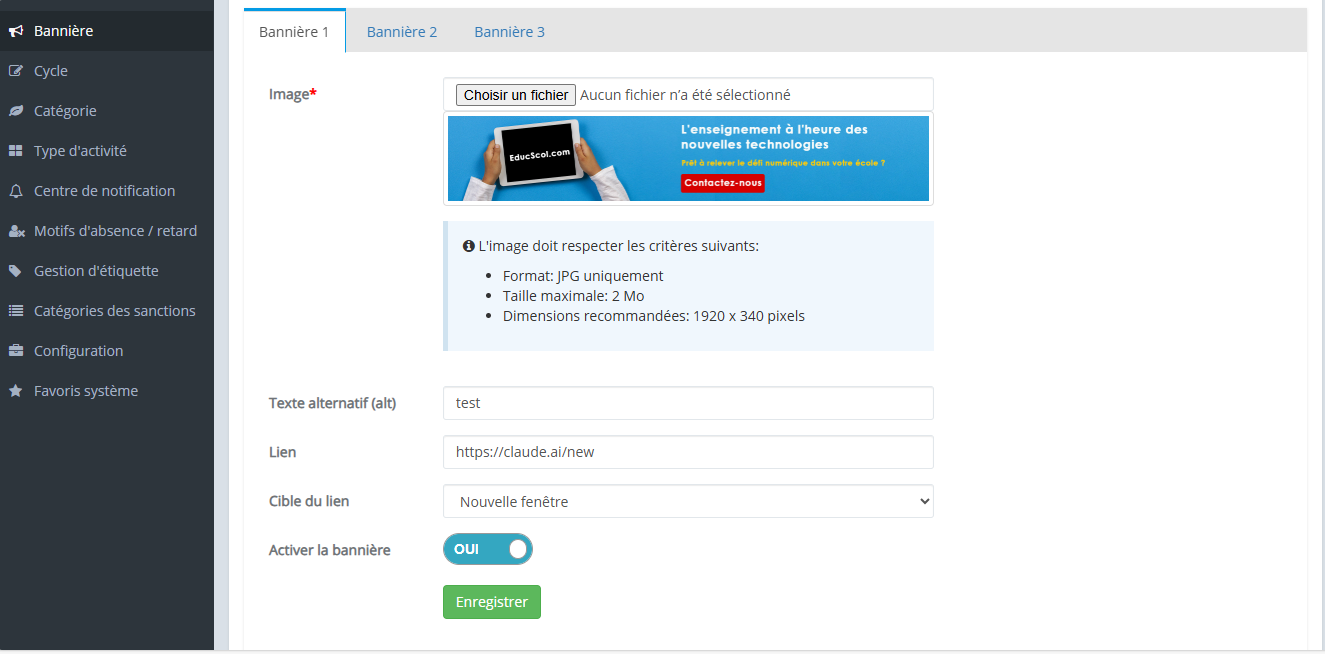Click the tag icon for Gestion d'étiquette
This screenshot has height=654, width=1325.
[16, 271]
